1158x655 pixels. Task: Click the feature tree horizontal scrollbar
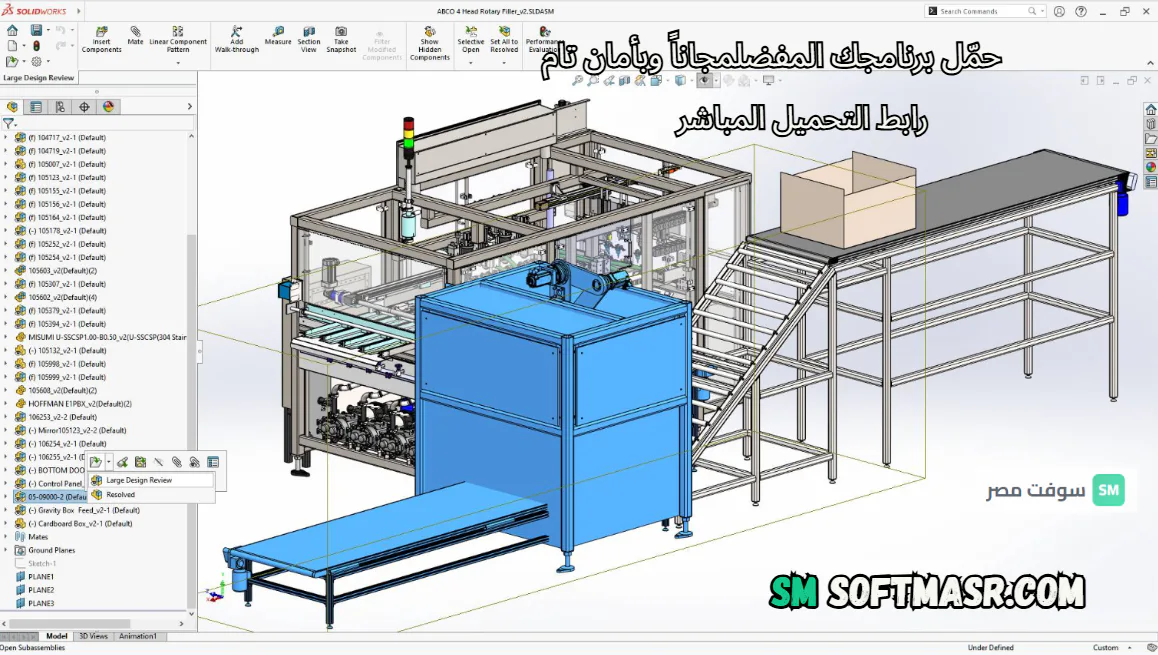(69, 624)
